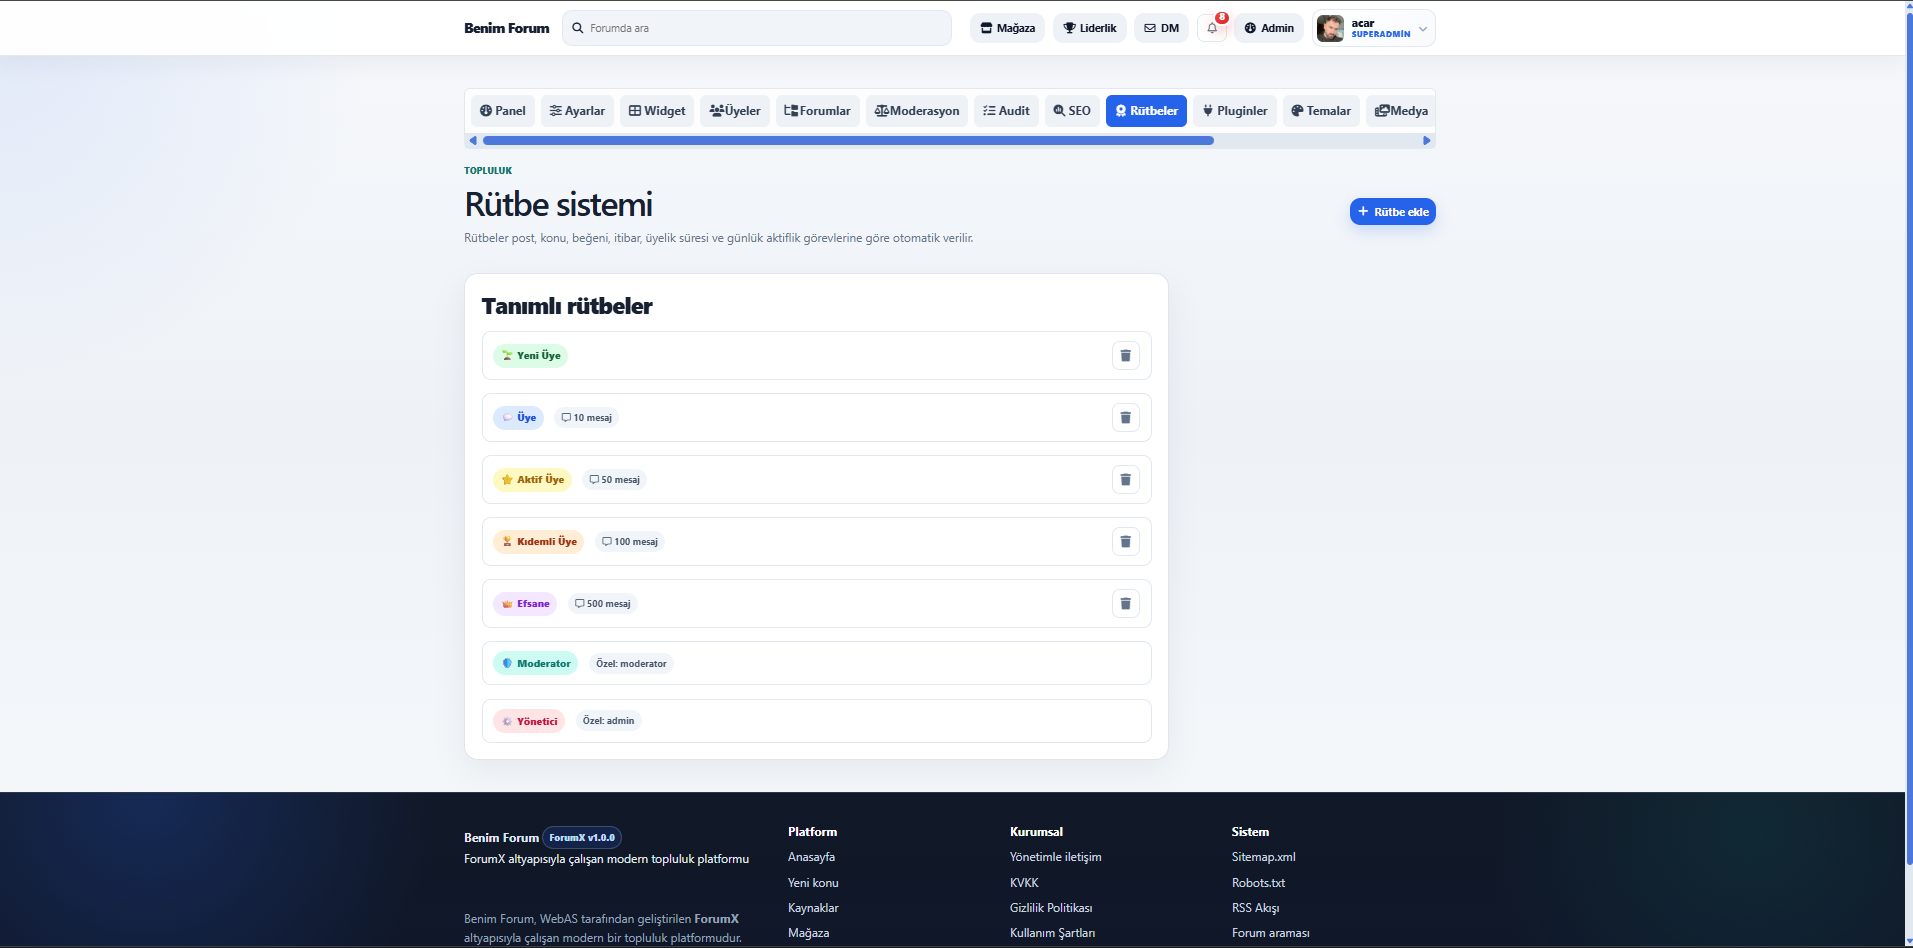
Task: Click the ForumX v1.0.0 footer badge
Action: 582,838
